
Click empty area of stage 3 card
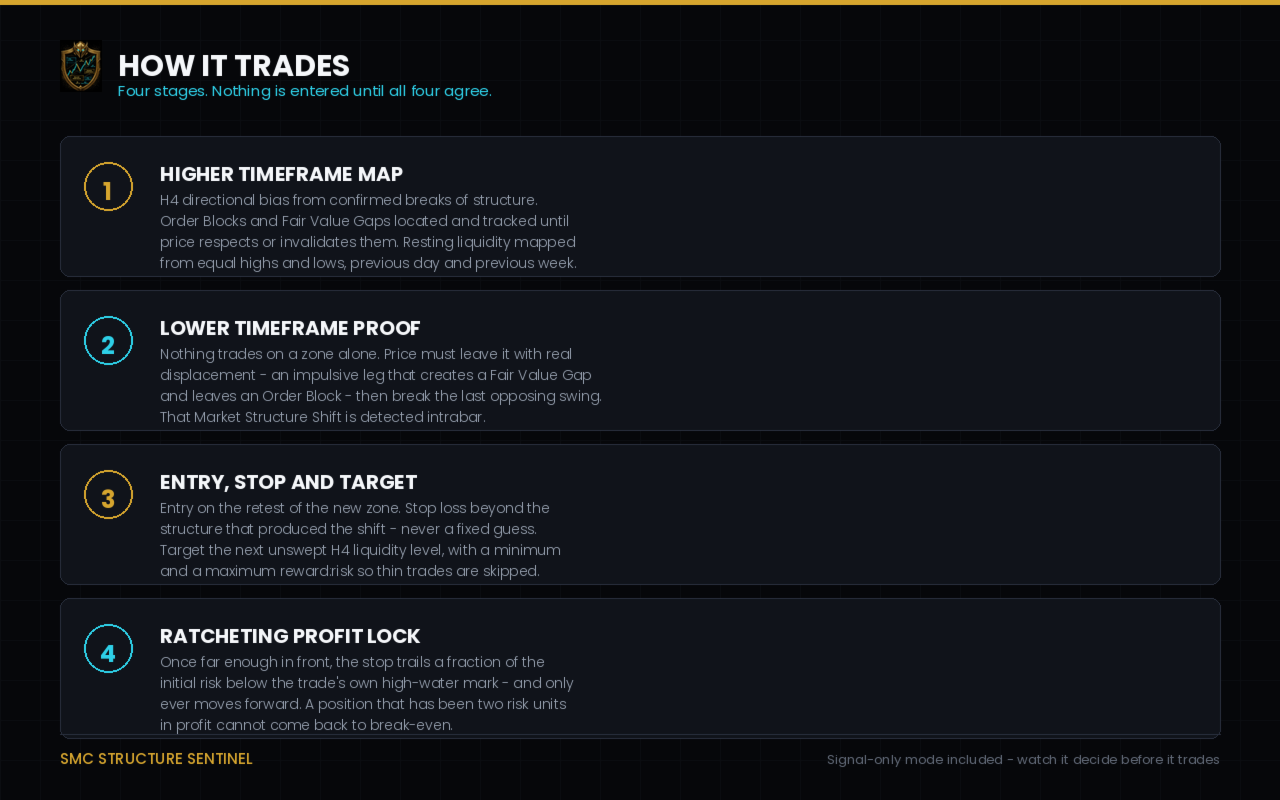coord(900,515)
